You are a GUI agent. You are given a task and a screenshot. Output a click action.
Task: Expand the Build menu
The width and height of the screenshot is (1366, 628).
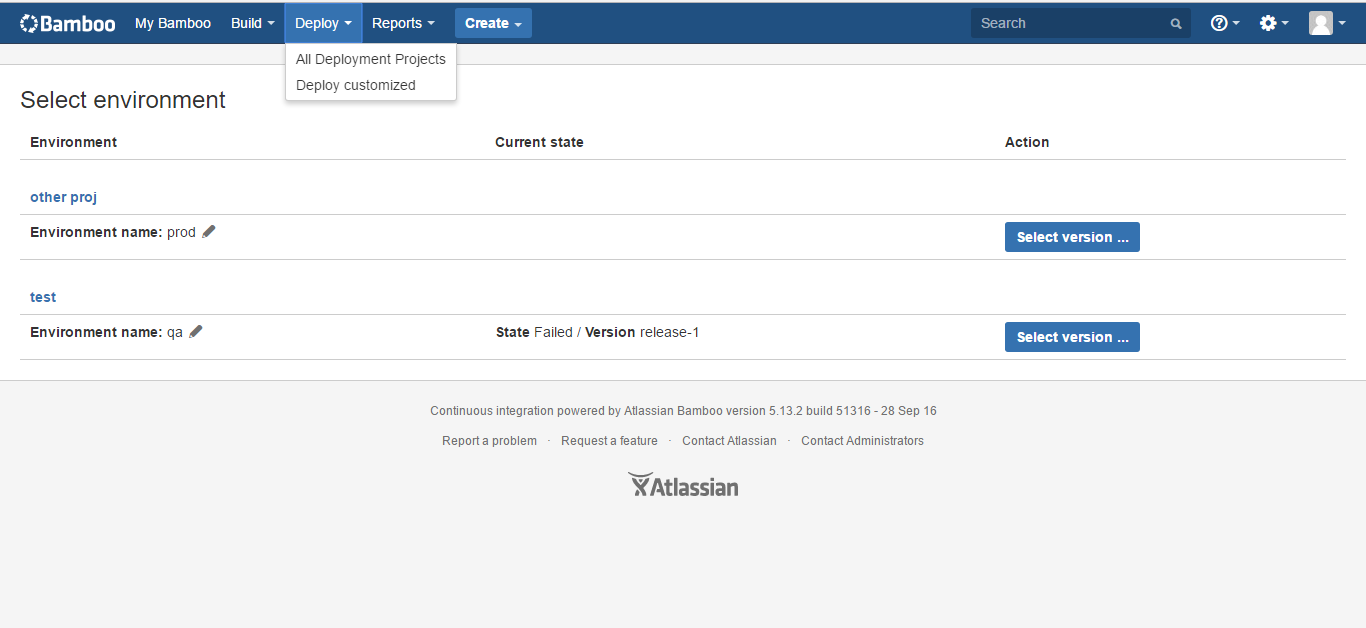253,23
